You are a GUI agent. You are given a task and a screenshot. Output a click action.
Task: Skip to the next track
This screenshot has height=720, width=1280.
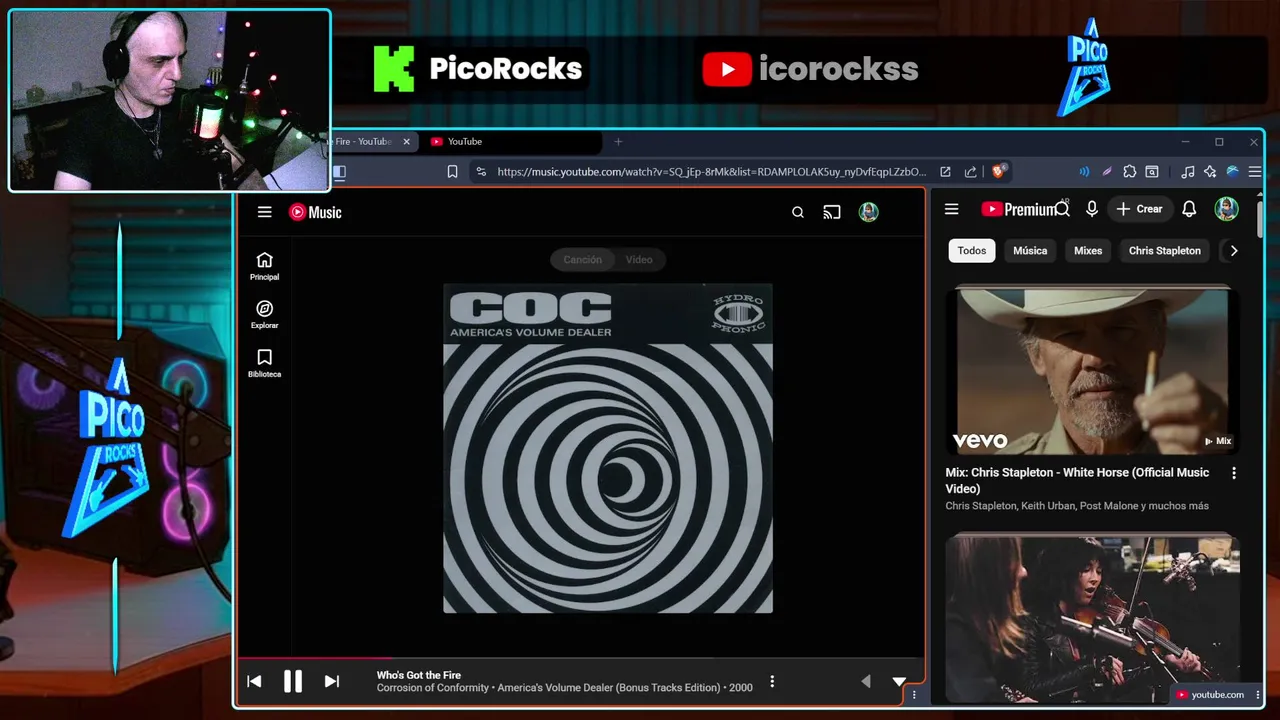(x=332, y=681)
